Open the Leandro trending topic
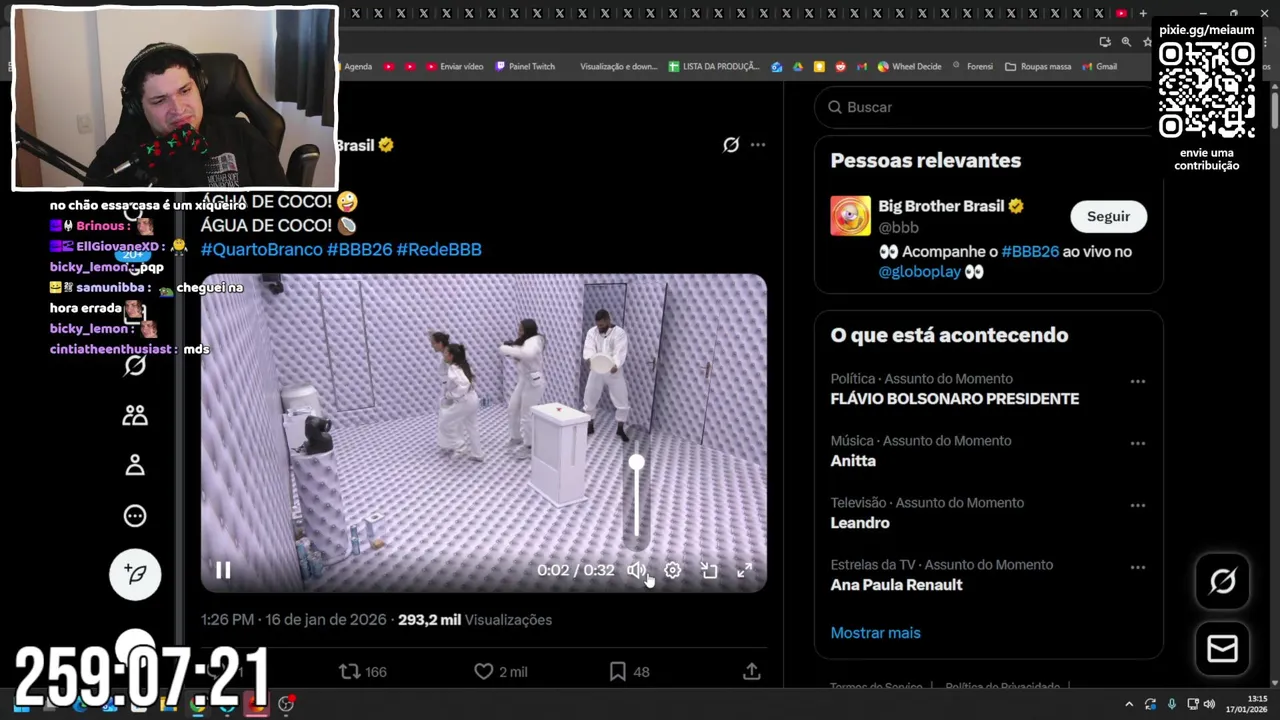 [x=860, y=522]
